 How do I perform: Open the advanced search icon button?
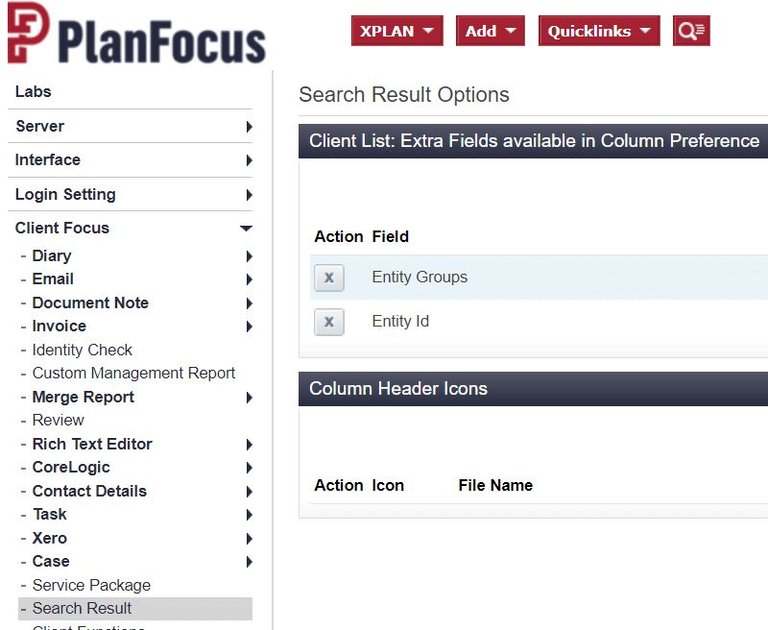click(x=691, y=31)
